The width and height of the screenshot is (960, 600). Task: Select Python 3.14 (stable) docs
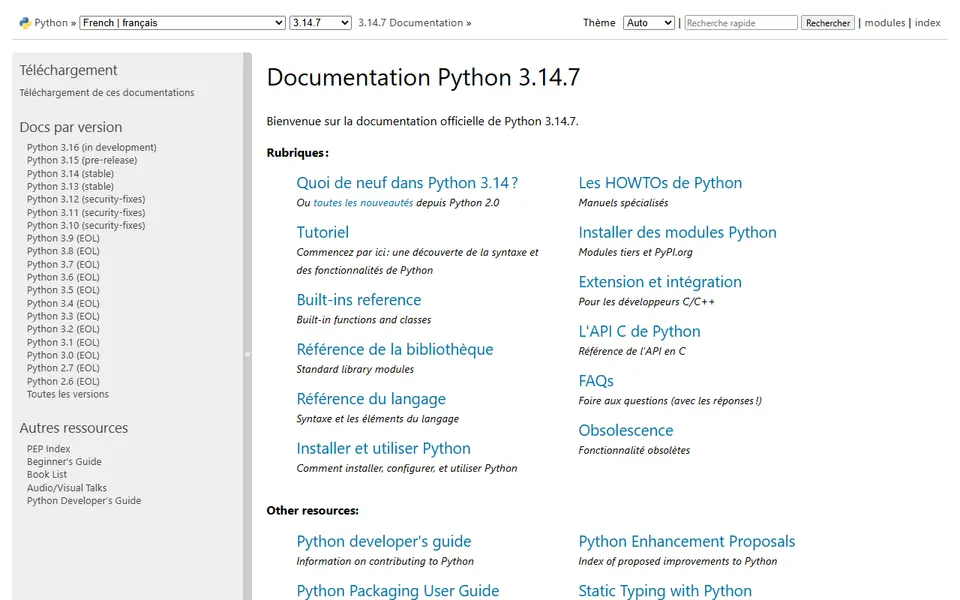(70, 174)
